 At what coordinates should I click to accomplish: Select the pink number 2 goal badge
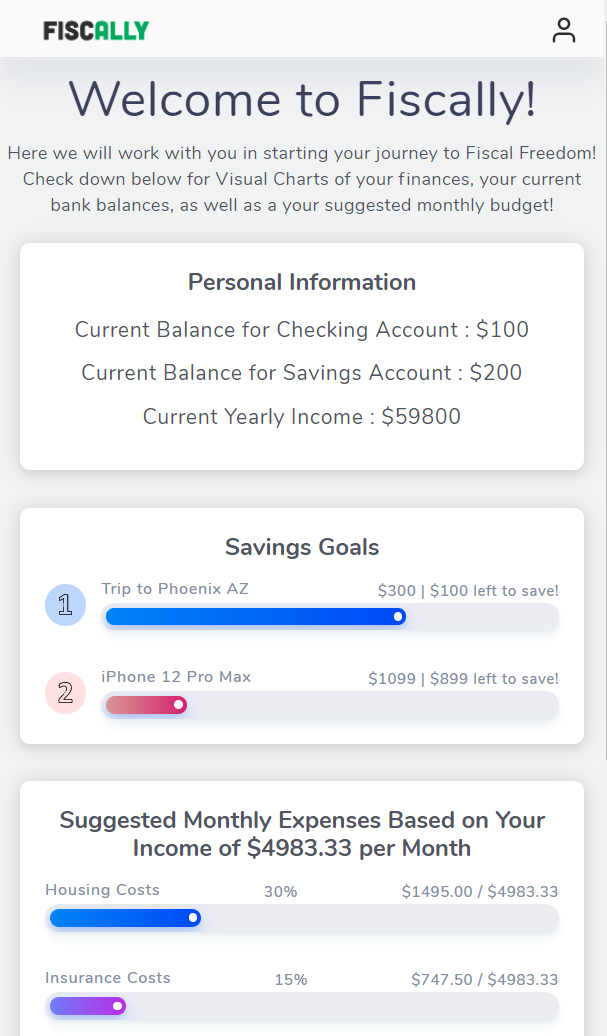[65, 692]
